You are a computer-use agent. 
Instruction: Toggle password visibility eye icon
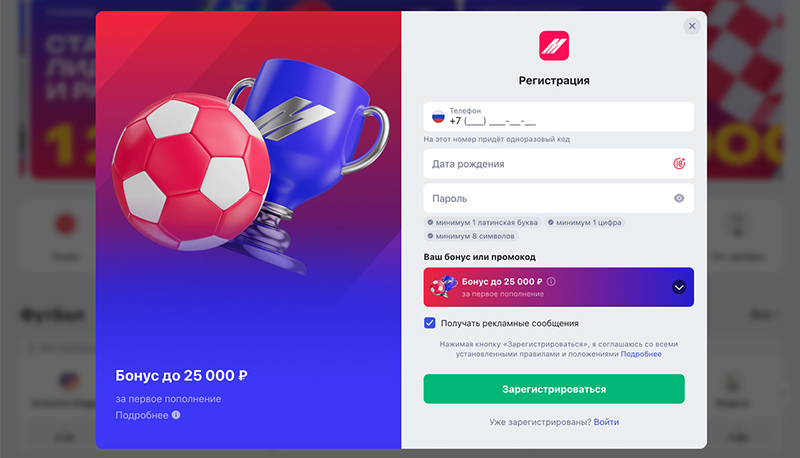tap(679, 198)
